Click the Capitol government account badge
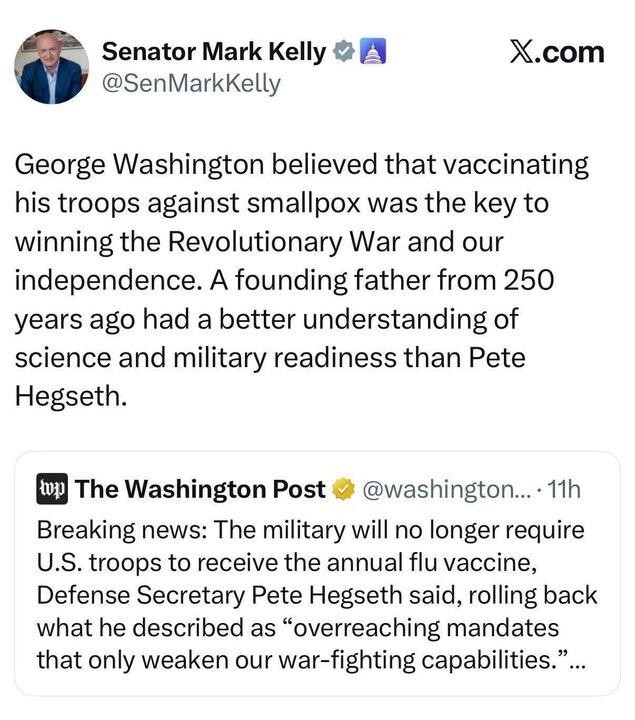 pyautogui.click(x=371, y=51)
